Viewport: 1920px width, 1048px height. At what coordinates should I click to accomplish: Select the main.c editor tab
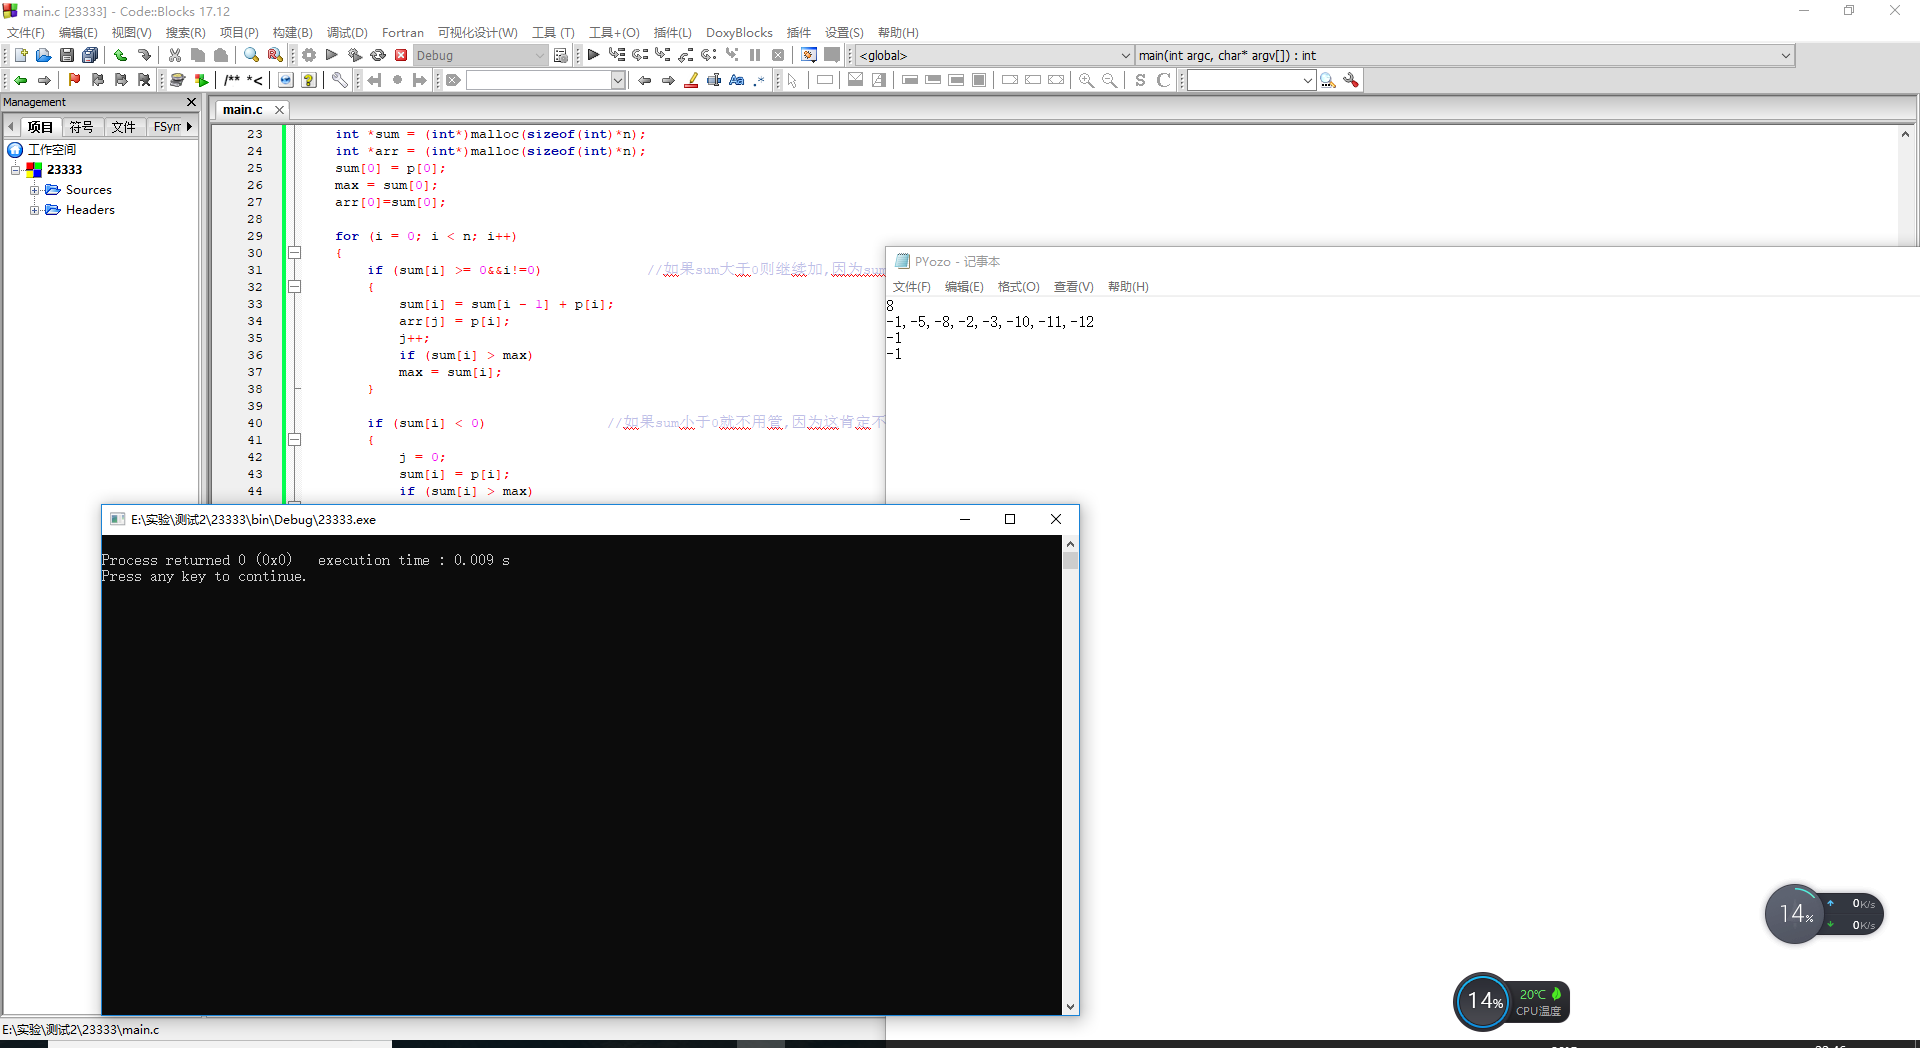[x=243, y=110]
